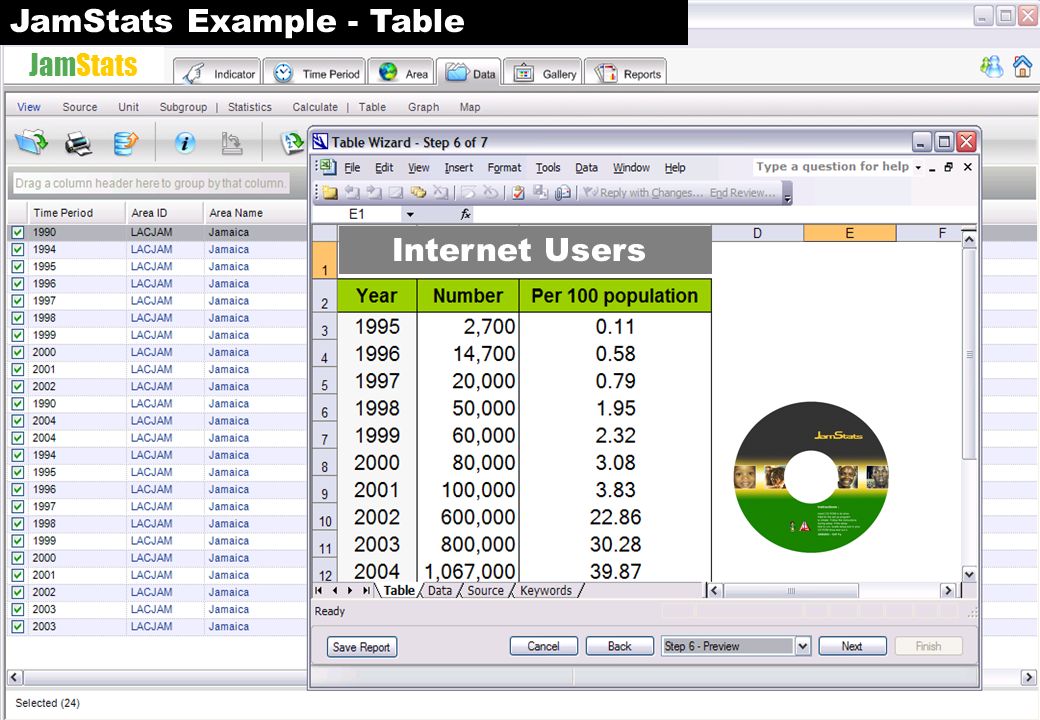This screenshot has height=720, width=1040.
Task: Click the New Comment folder icon in review toolbar
Action: point(330,193)
